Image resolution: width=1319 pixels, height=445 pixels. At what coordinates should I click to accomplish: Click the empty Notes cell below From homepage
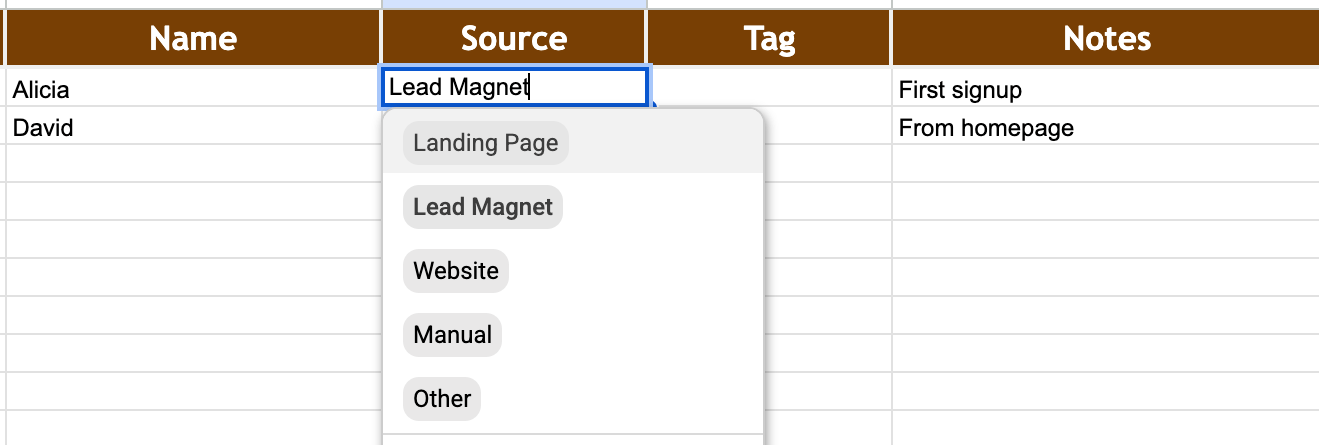pos(1106,164)
